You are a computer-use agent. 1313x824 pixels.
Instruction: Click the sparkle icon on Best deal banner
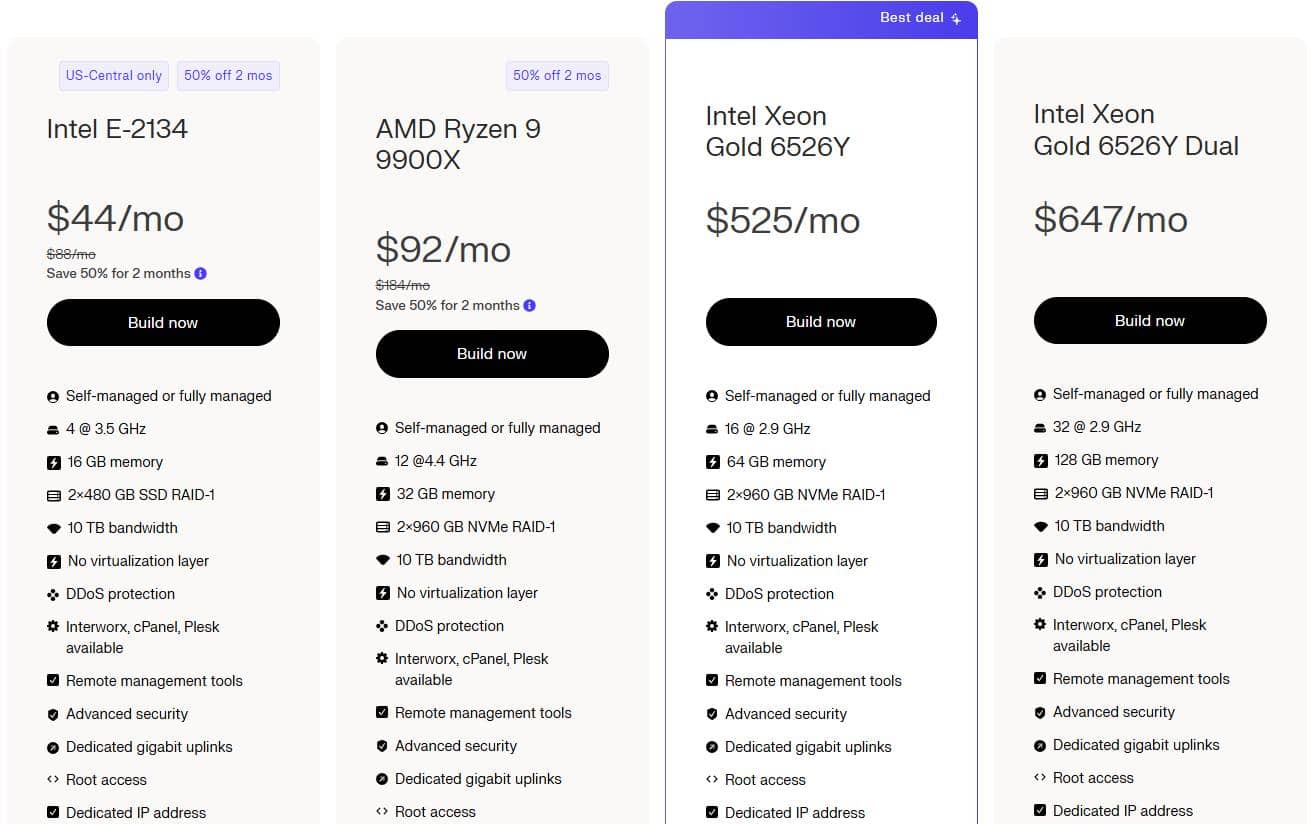point(956,19)
